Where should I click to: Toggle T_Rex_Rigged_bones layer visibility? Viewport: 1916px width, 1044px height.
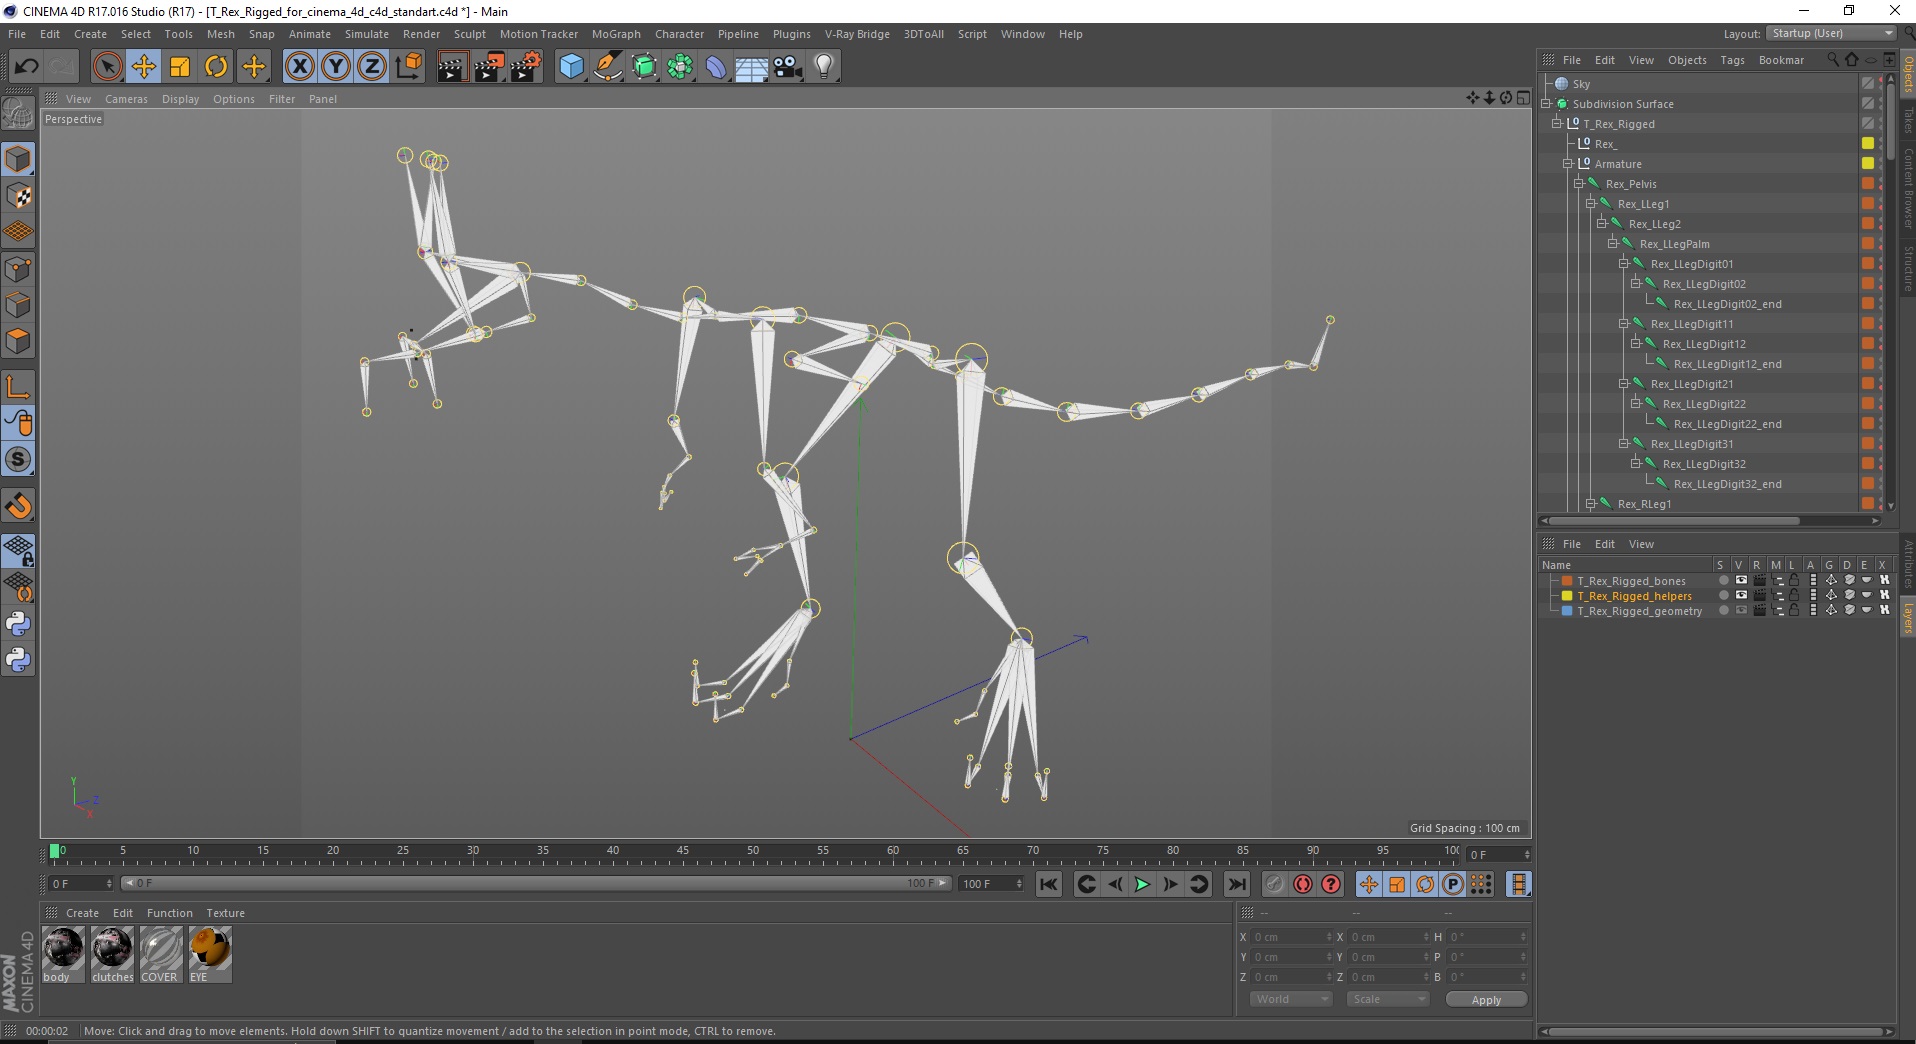[1741, 581]
